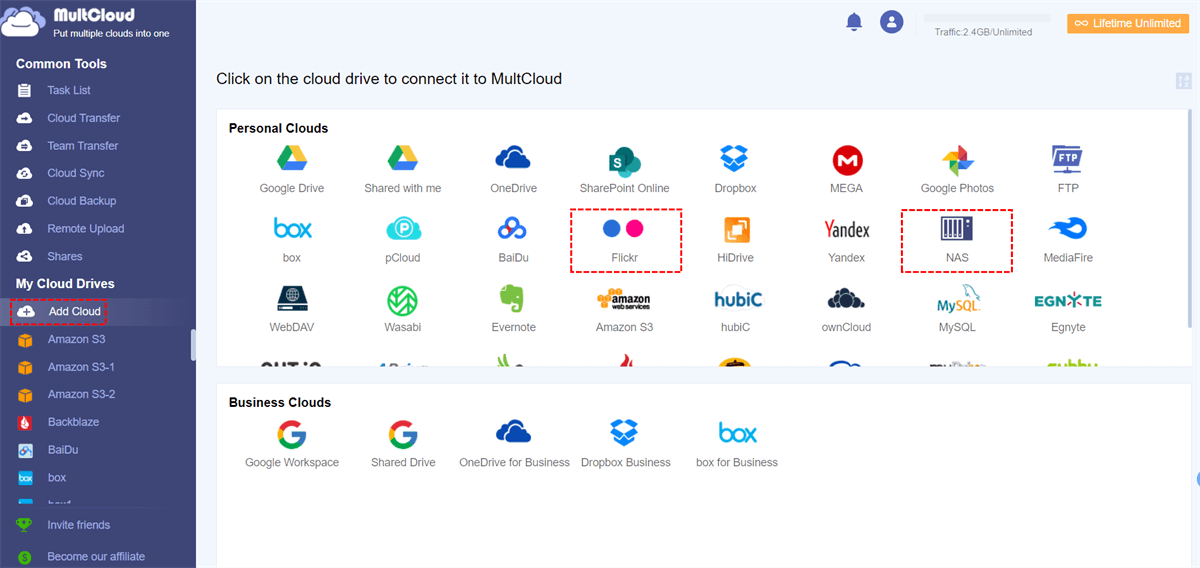Select OneDrive for Business icon
The width and height of the screenshot is (1200, 568).
click(513, 434)
